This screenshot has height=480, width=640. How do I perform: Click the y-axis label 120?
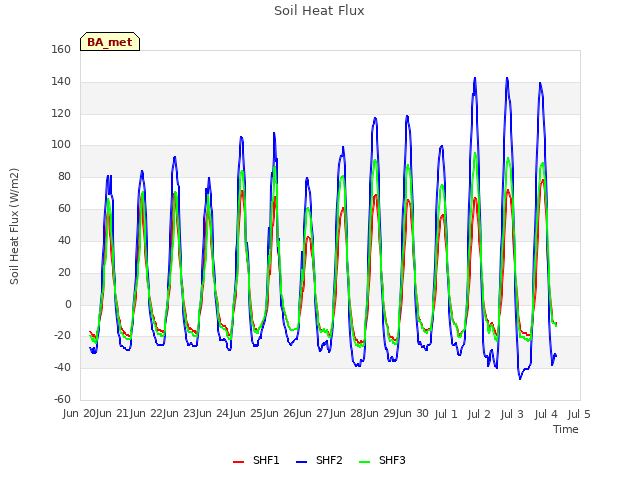click(x=61, y=113)
